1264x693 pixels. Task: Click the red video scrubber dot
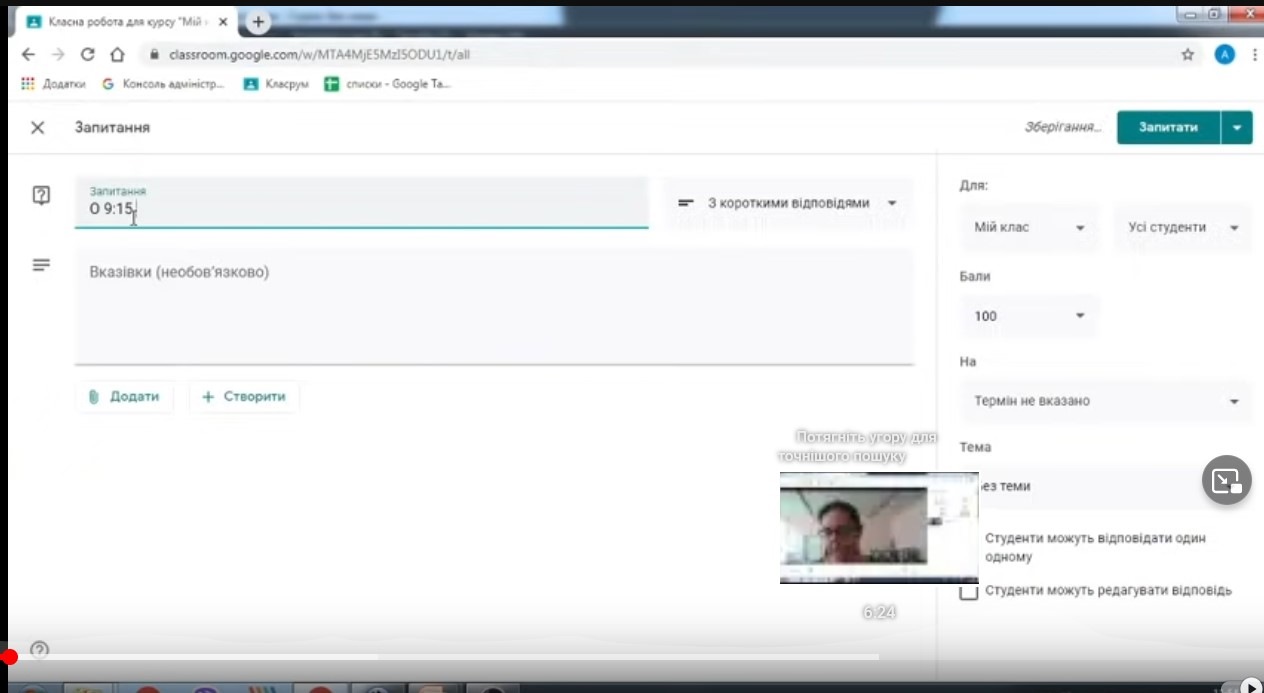click(9, 657)
